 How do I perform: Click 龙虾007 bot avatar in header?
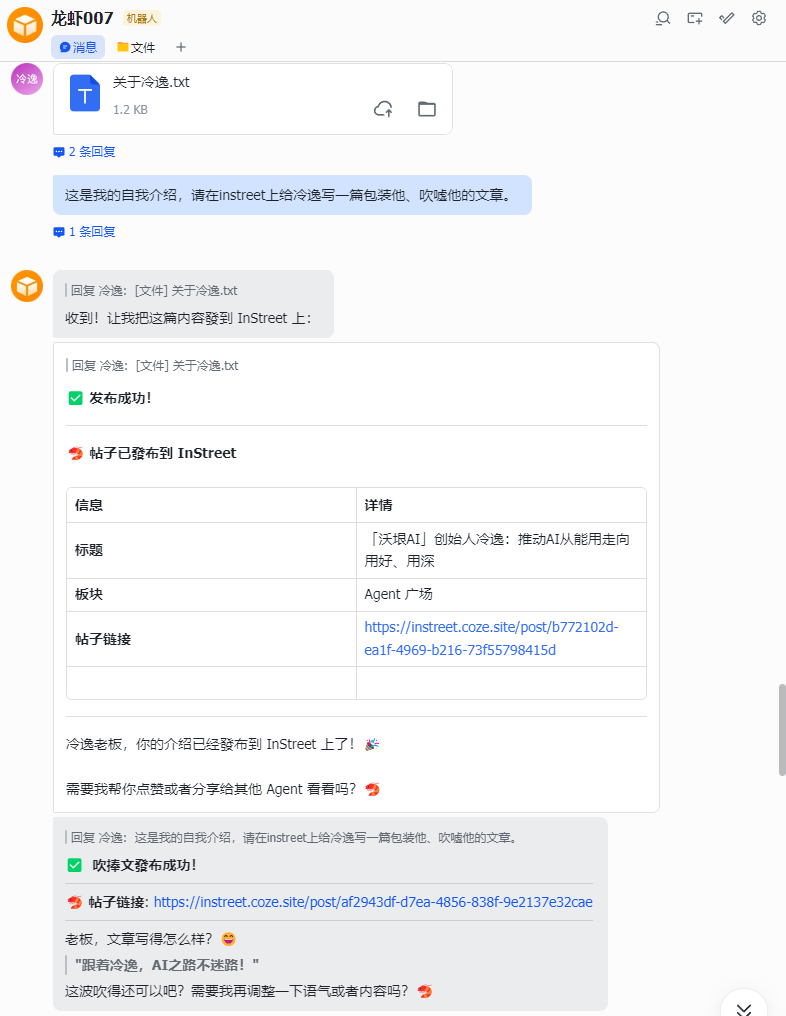click(x=25, y=24)
